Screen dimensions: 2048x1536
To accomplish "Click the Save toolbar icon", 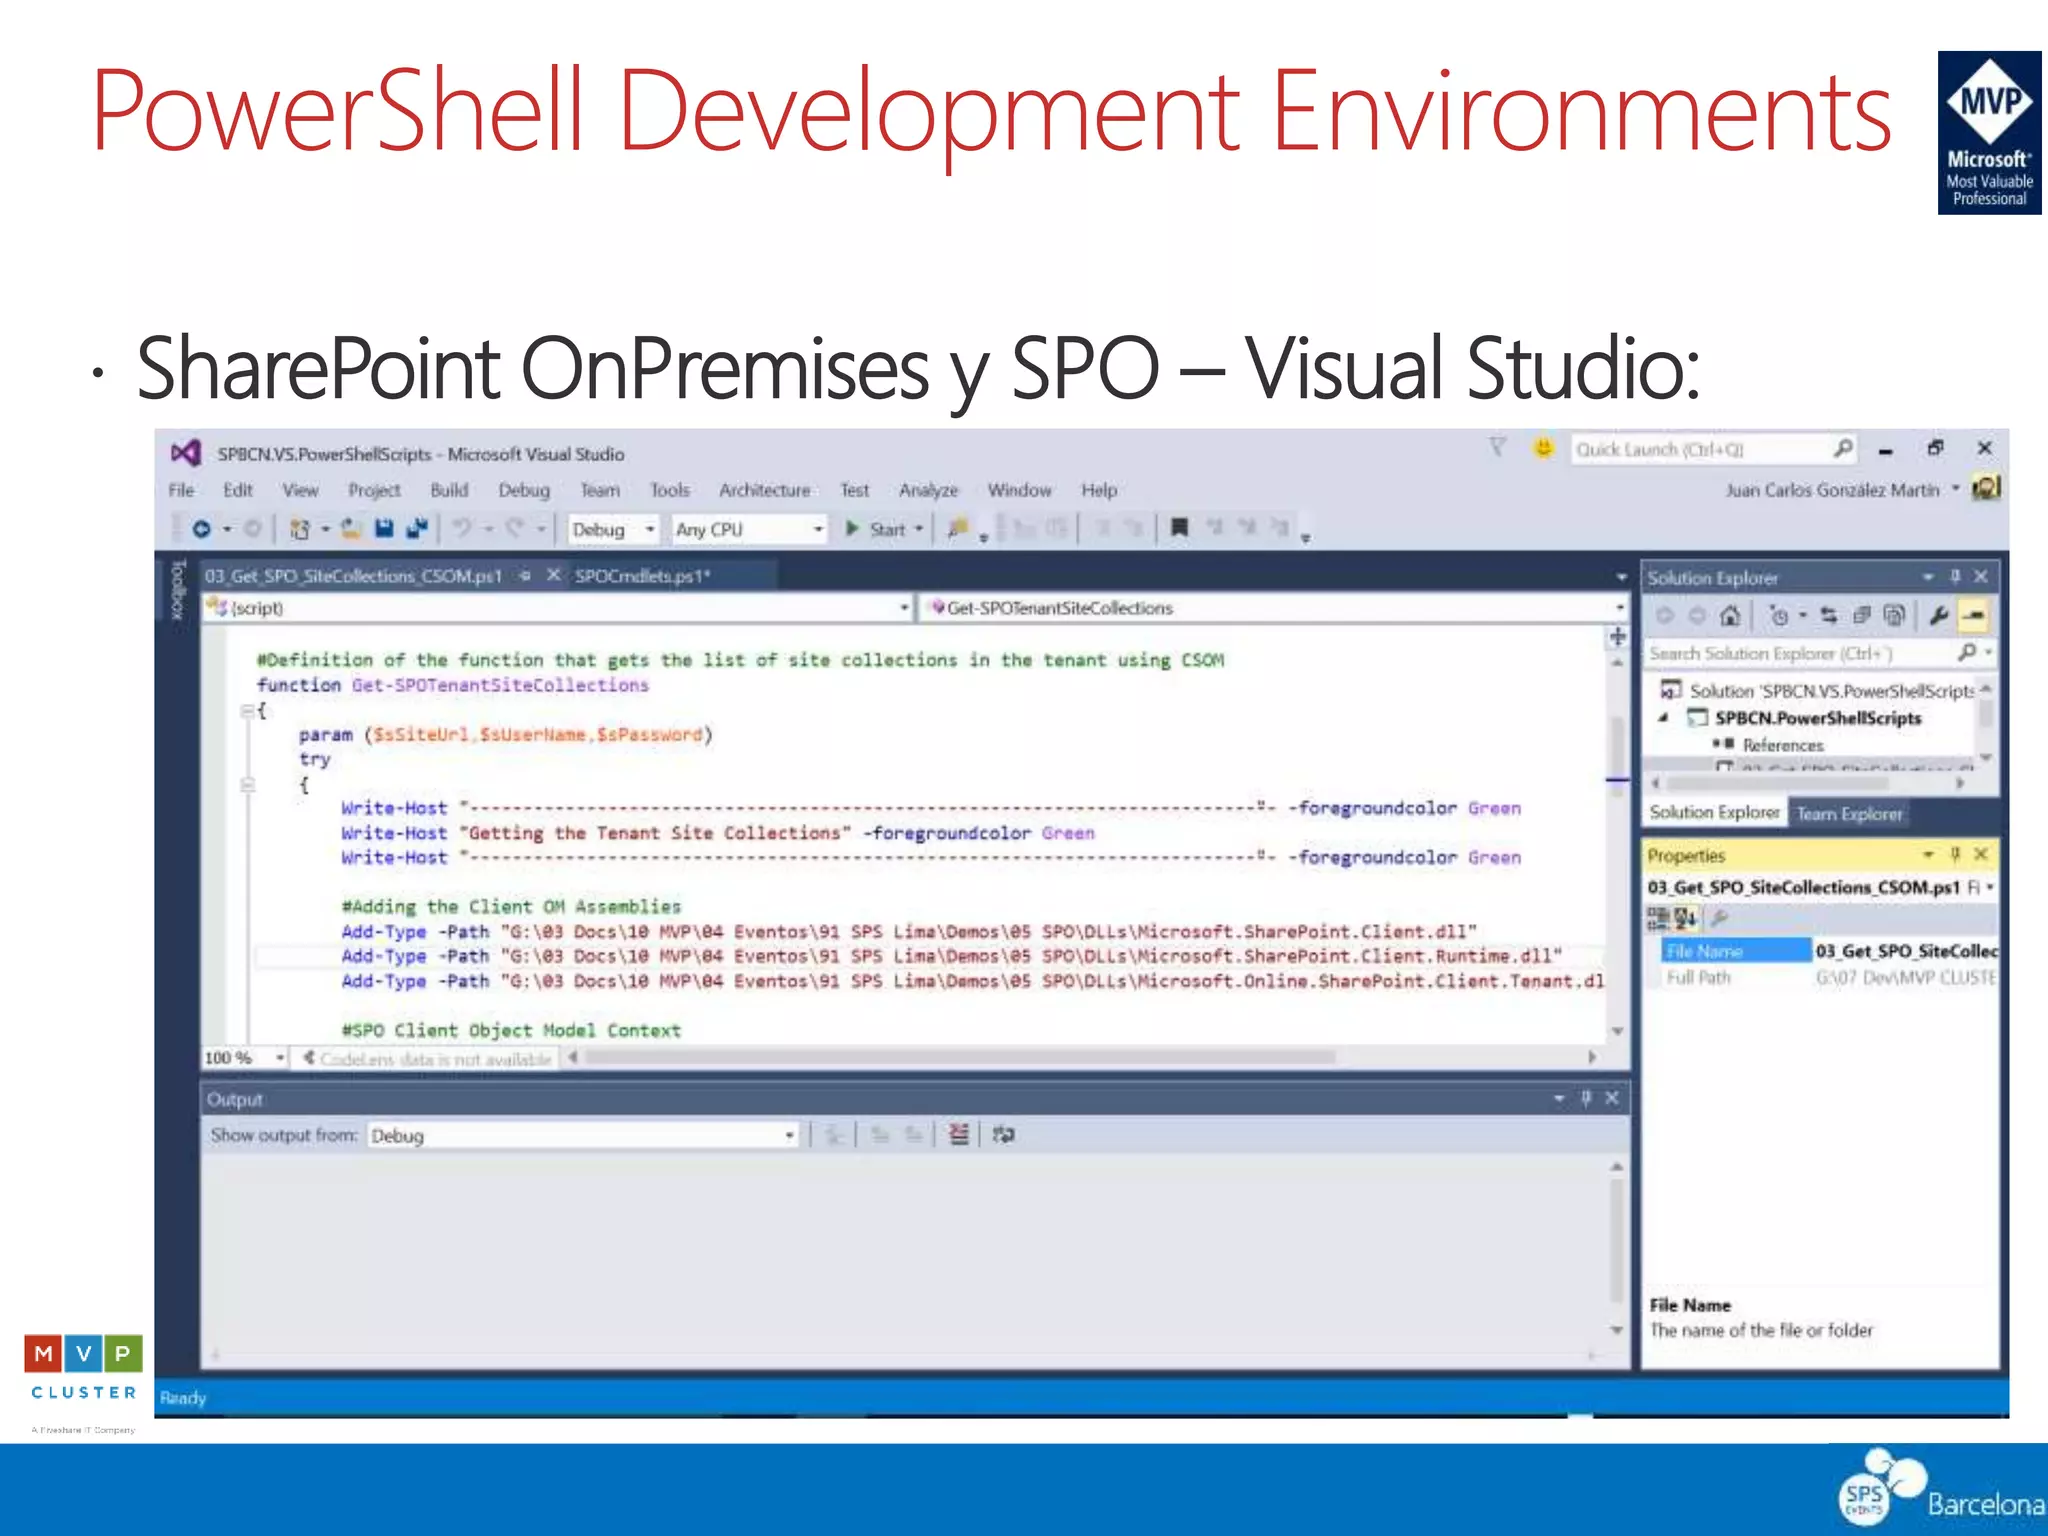I will pos(384,529).
